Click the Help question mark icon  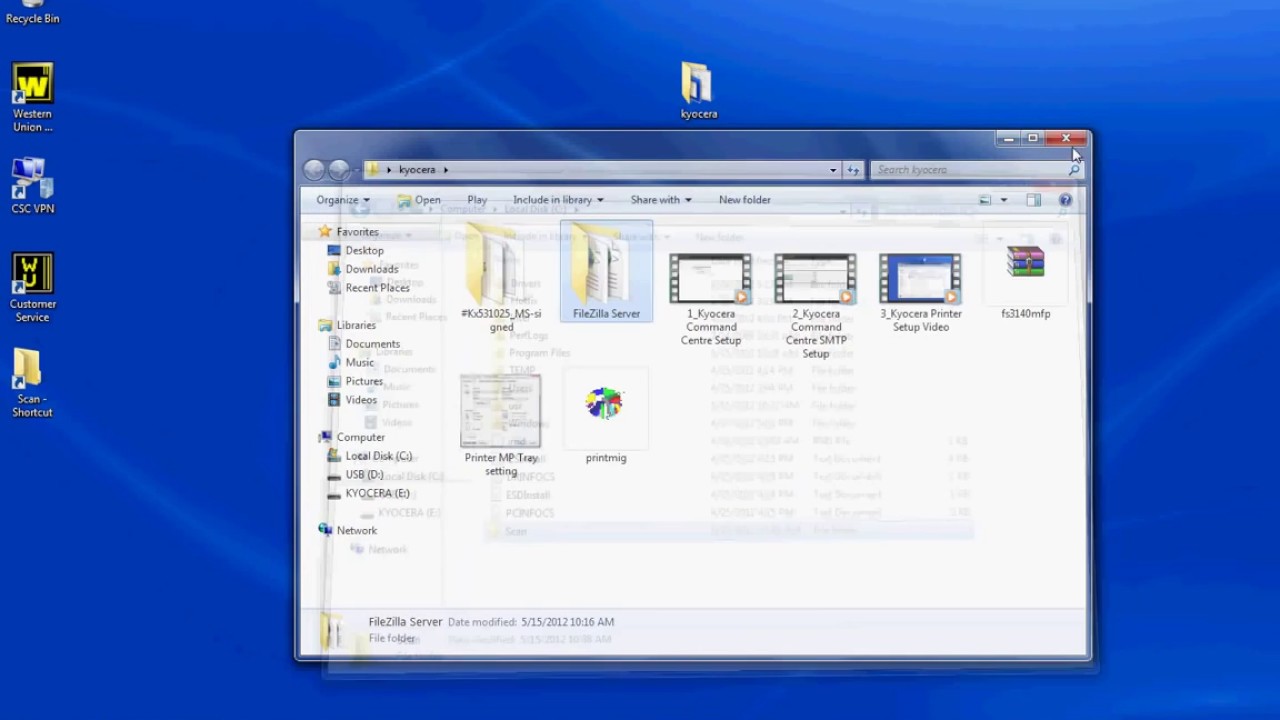(x=1065, y=200)
